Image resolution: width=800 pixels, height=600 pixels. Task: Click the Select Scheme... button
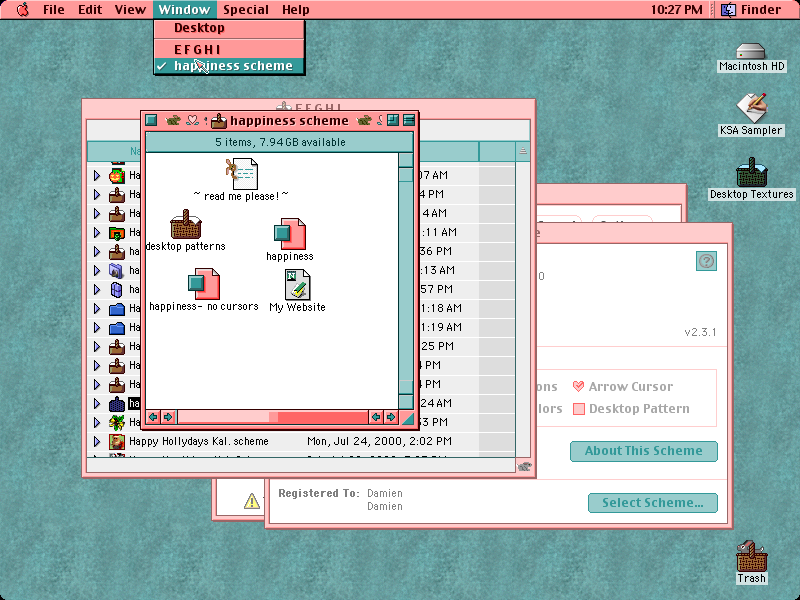pos(653,503)
